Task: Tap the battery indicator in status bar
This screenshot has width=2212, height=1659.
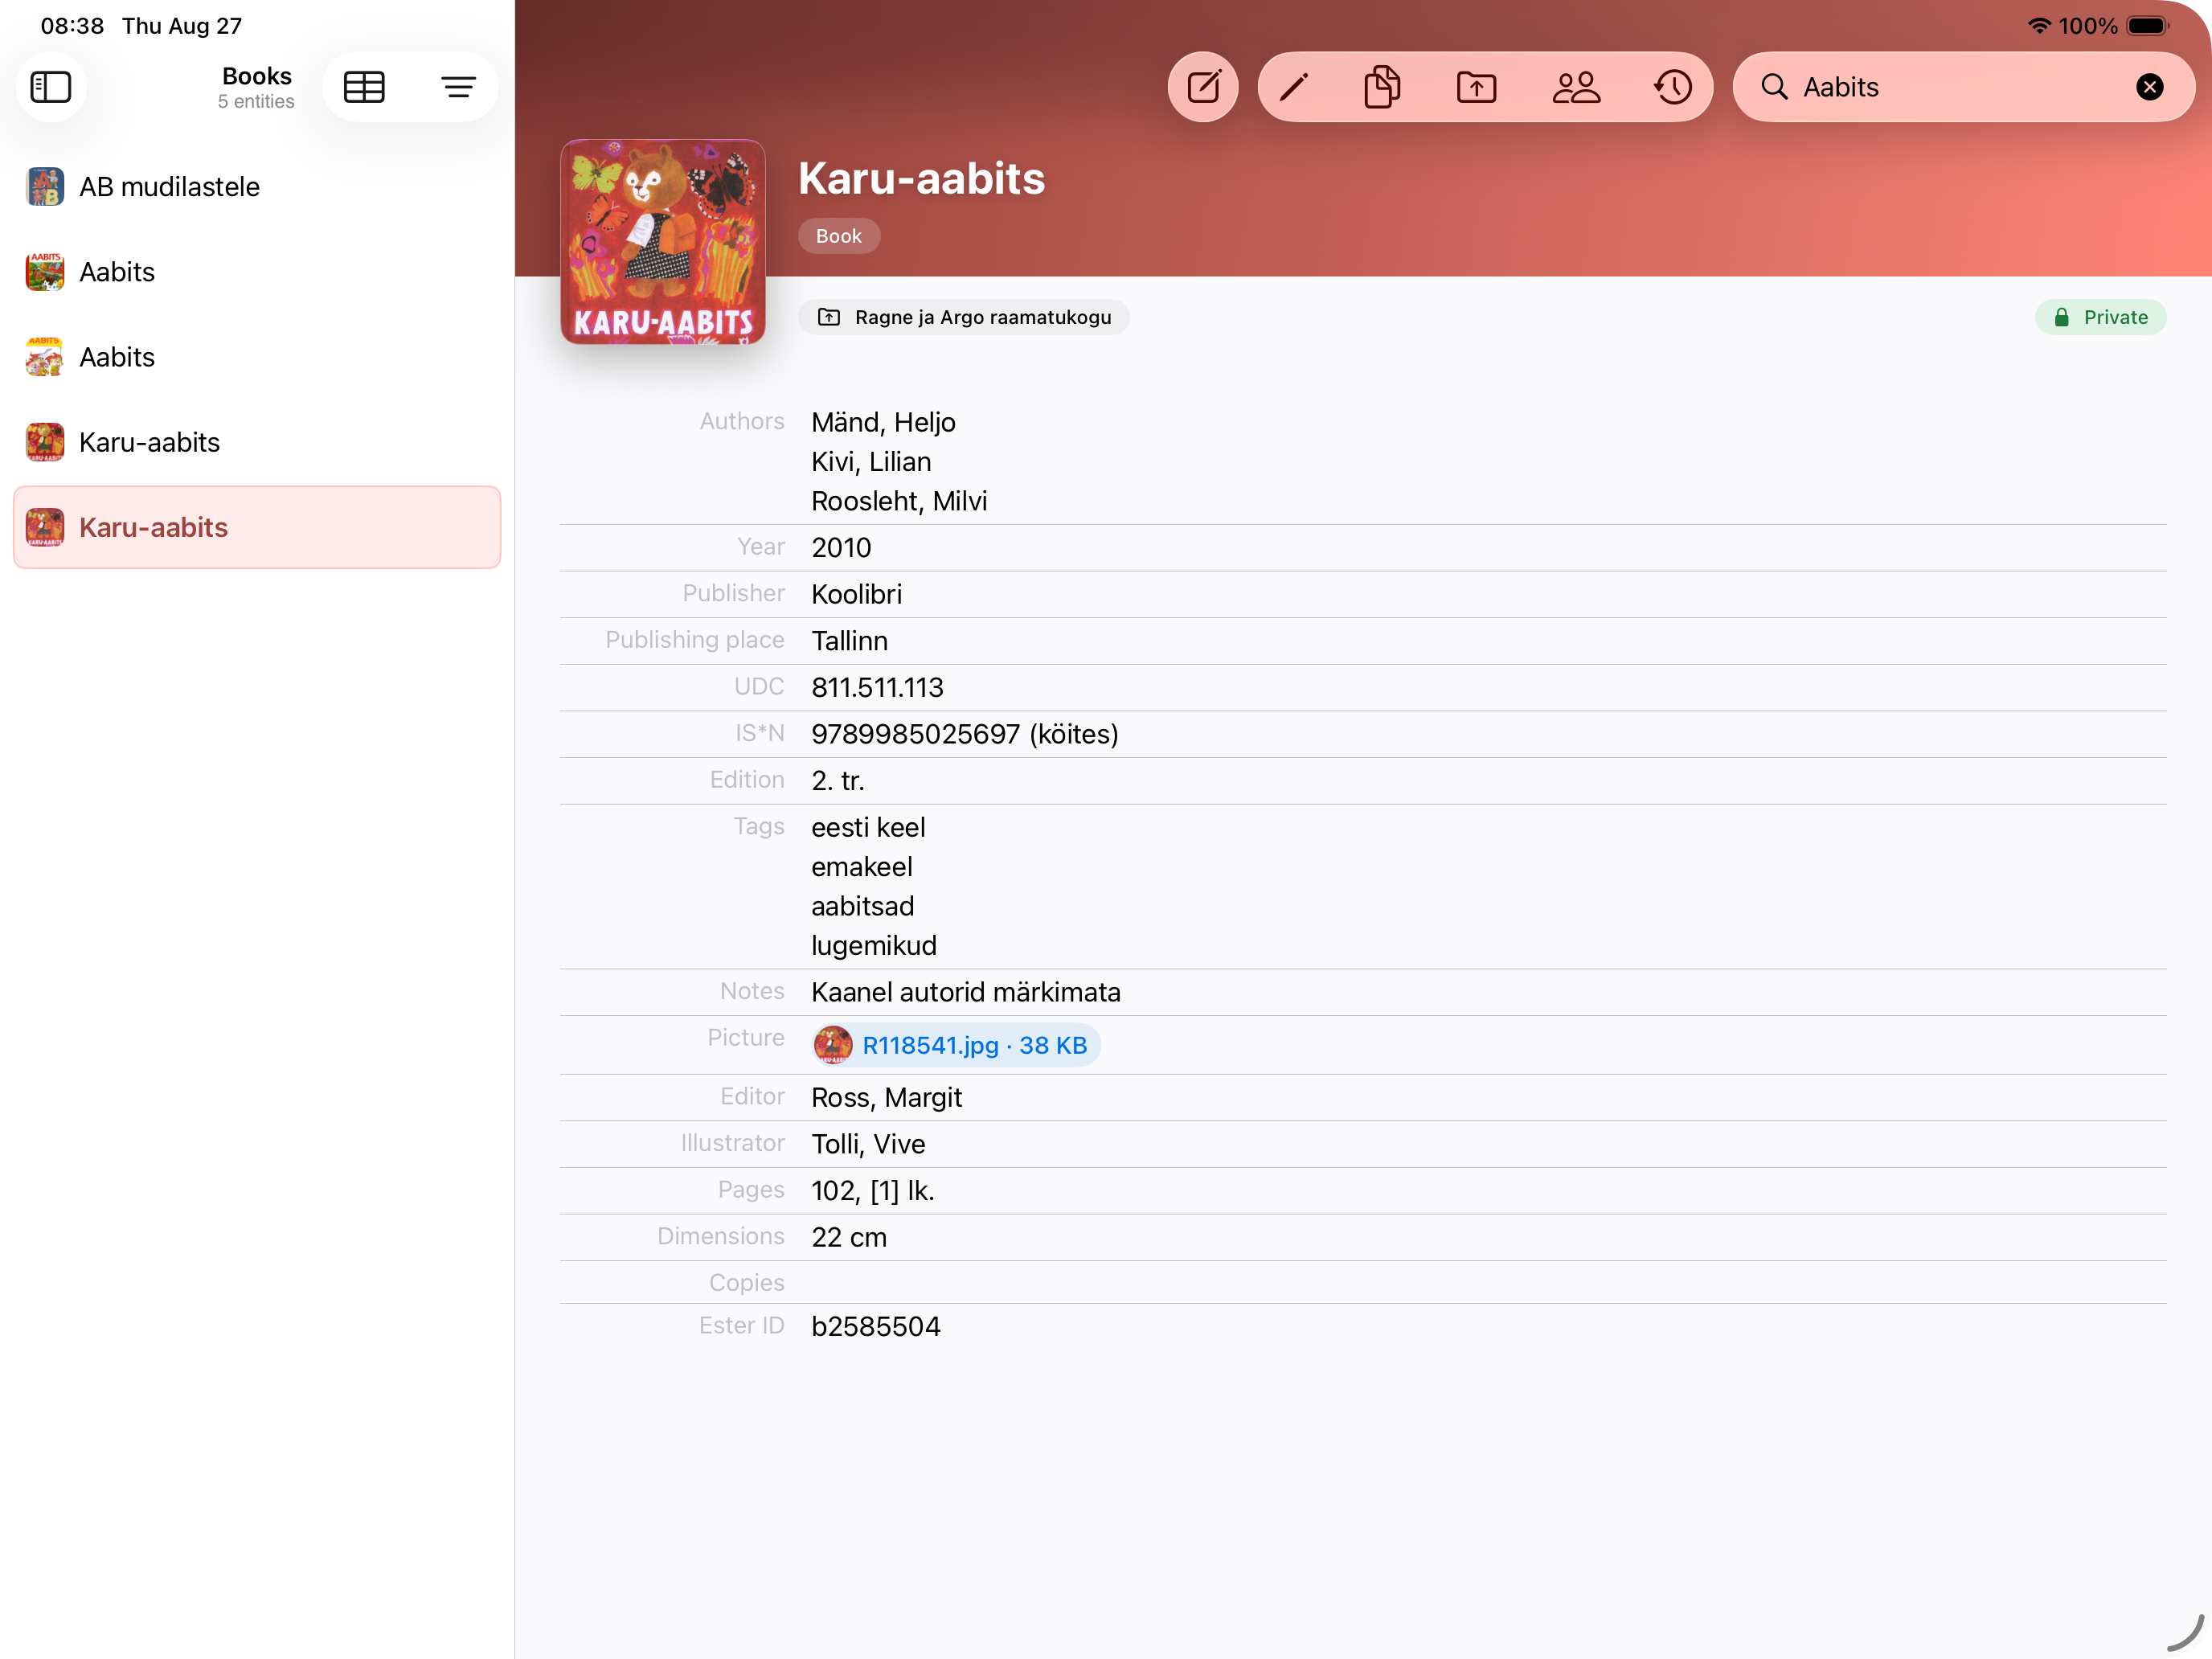Action: tap(2147, 26)
